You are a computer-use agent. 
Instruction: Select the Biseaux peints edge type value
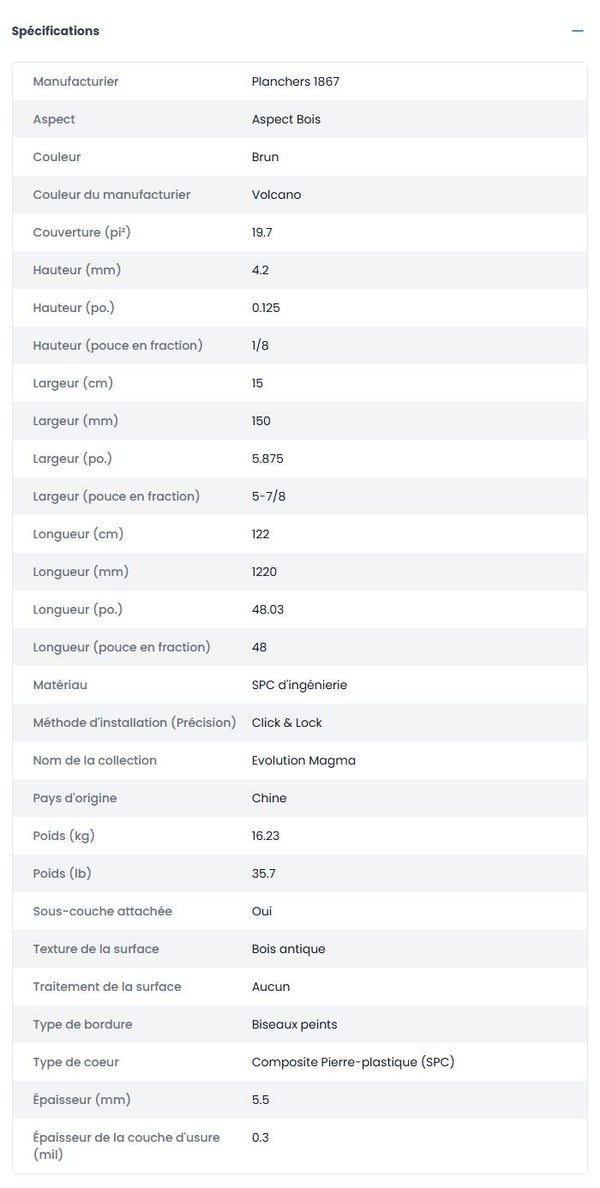[x=294, y=1025]
